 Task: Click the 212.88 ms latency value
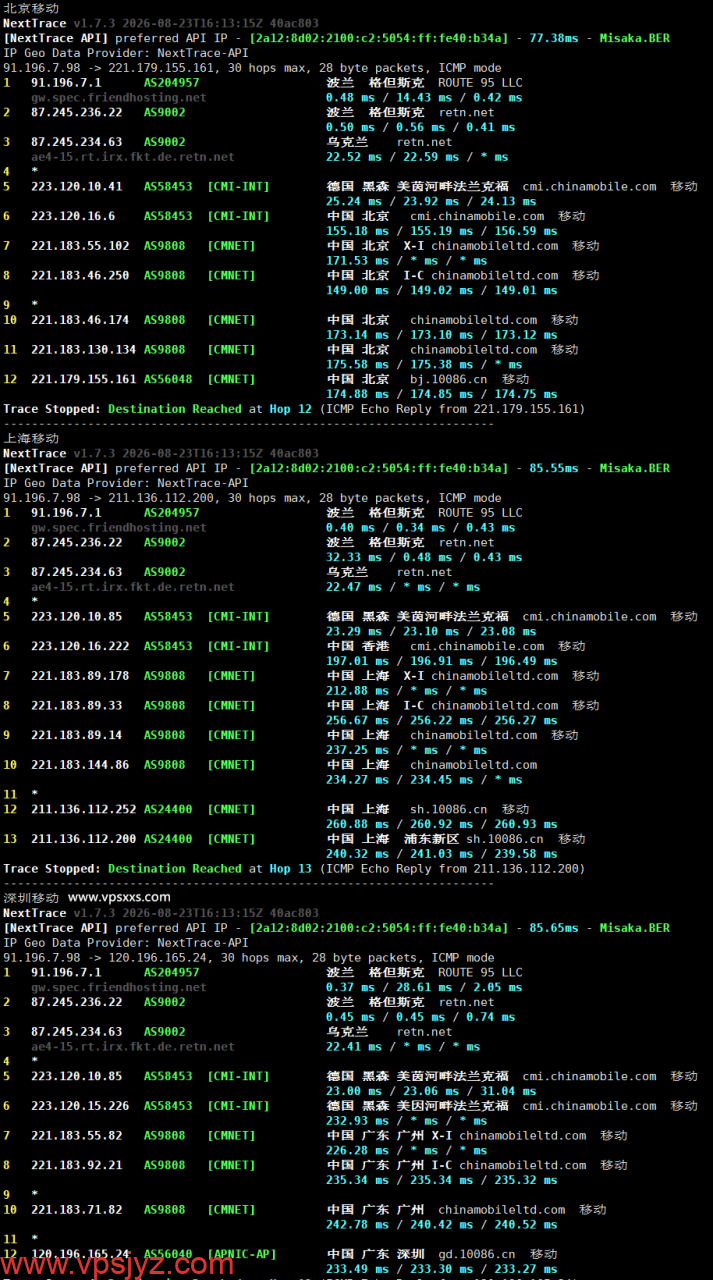click(358, 691)
